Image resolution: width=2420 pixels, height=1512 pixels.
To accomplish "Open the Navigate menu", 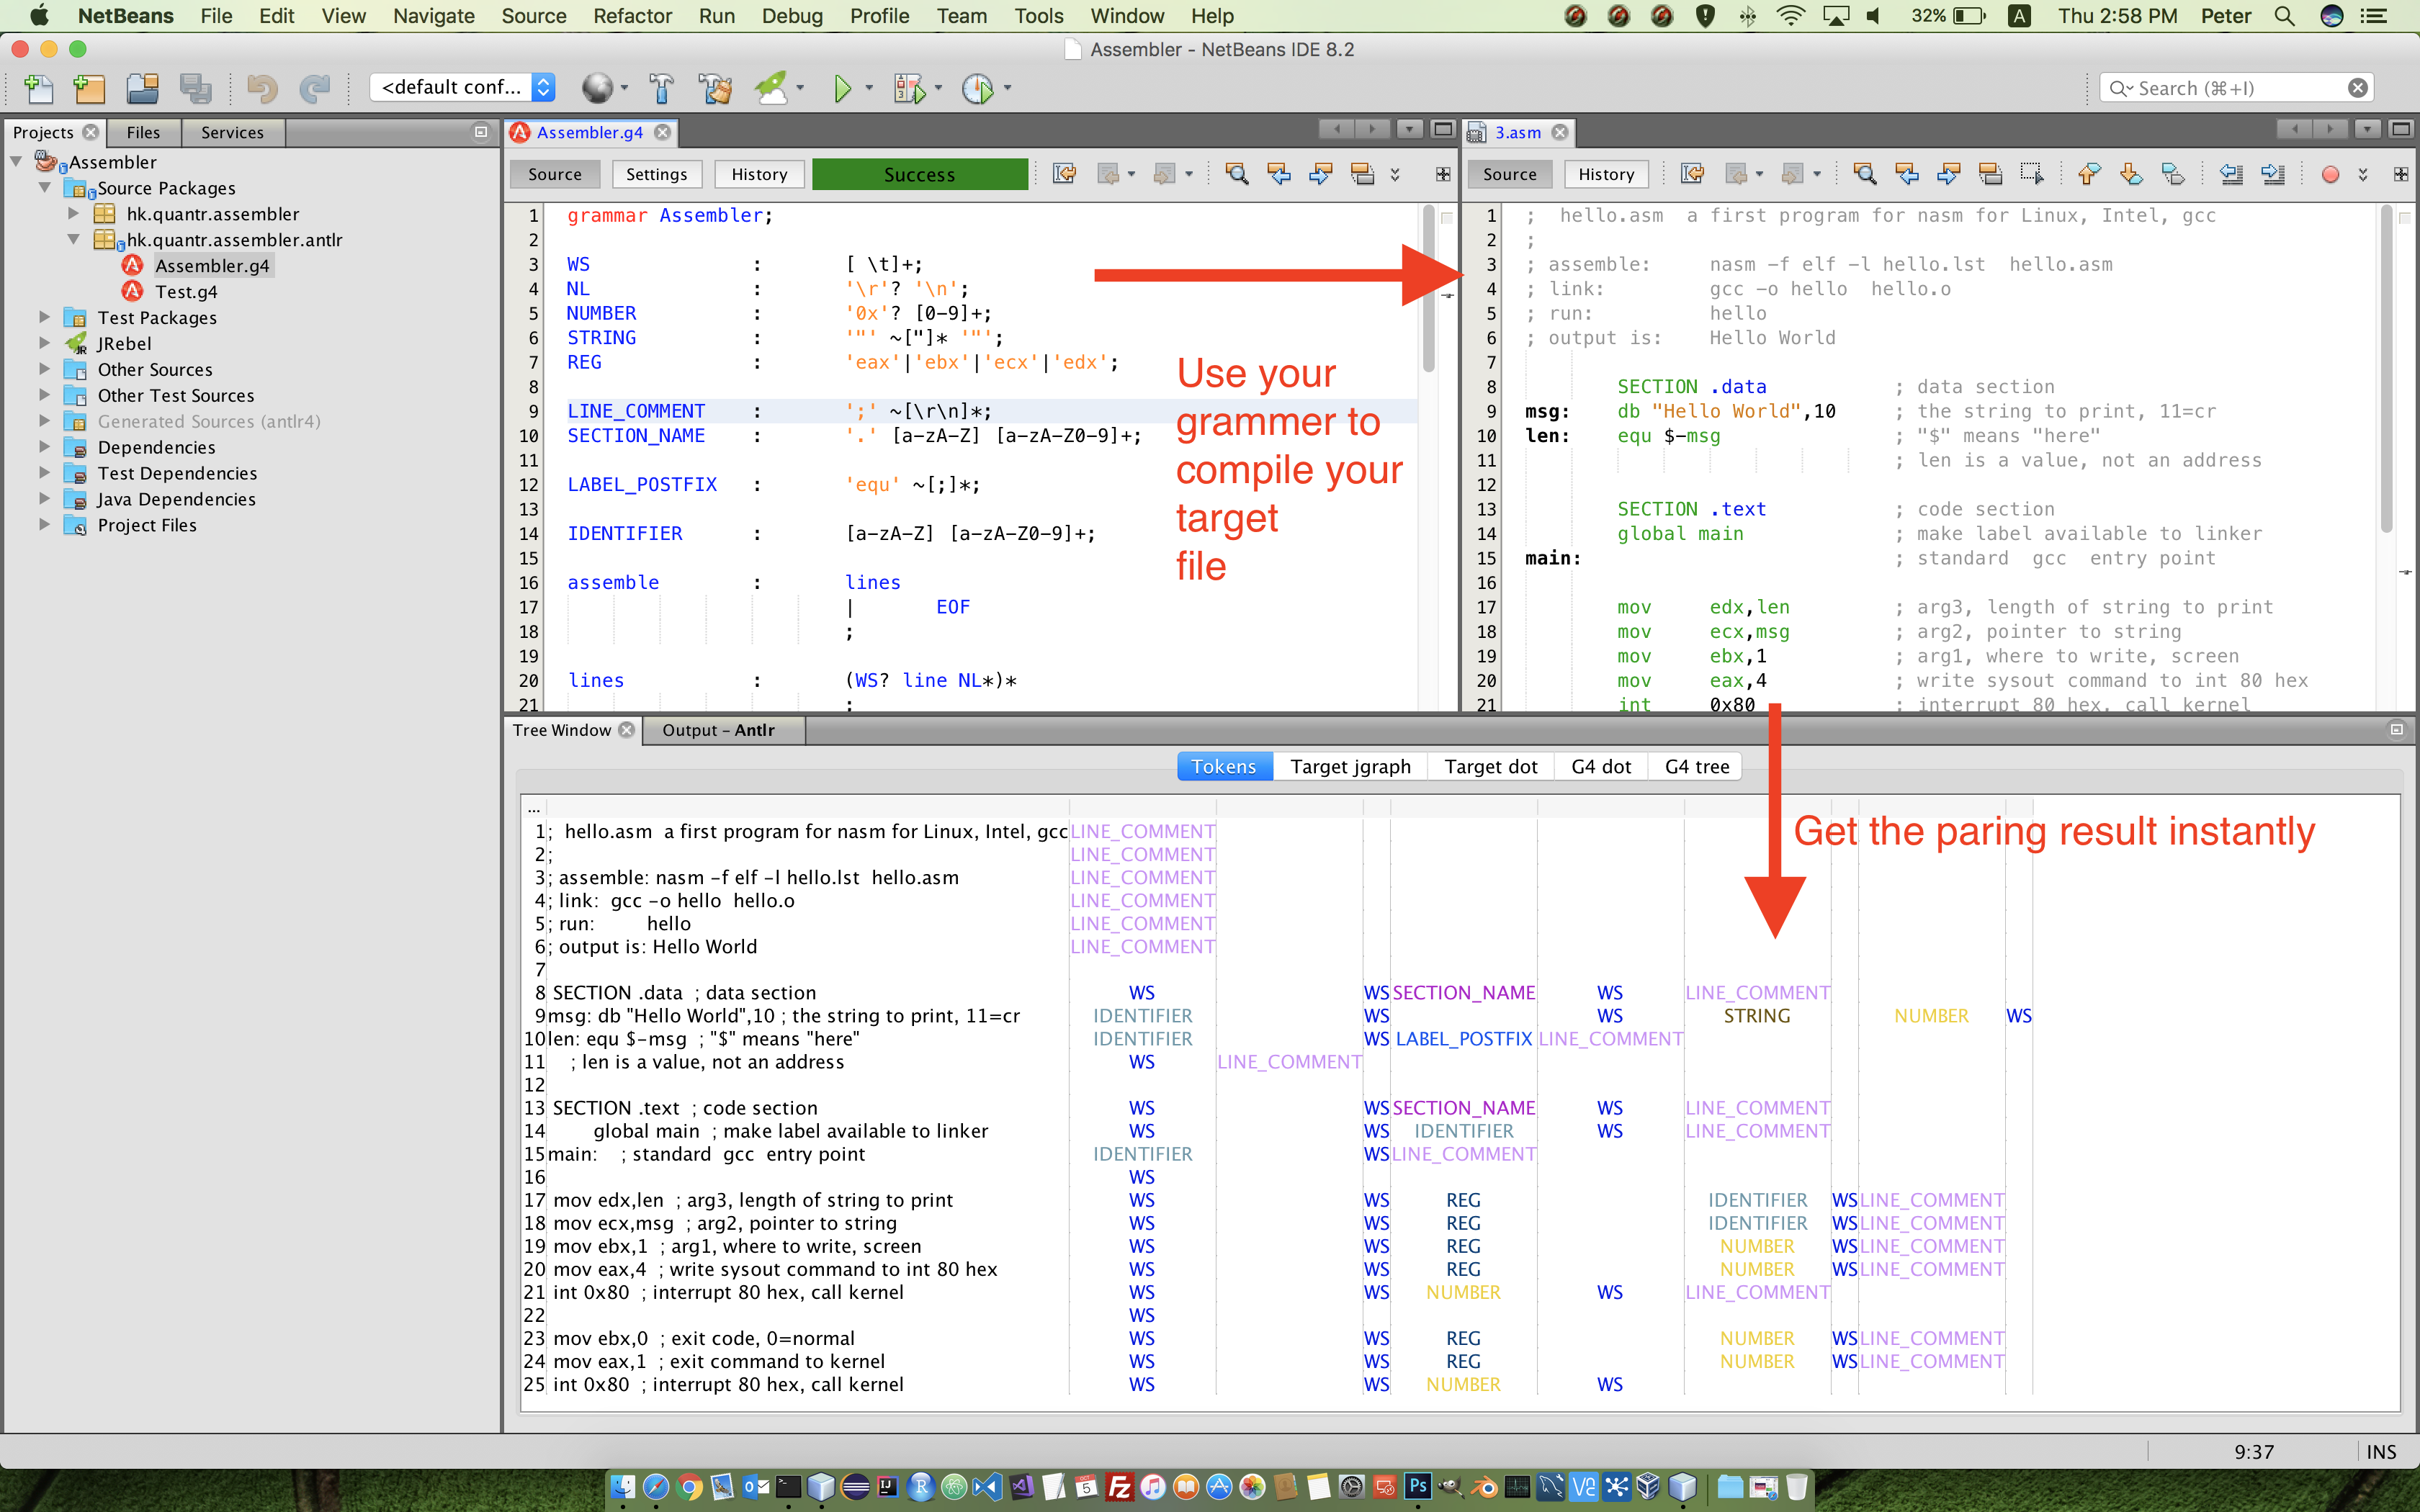I will tap(434, 16).
